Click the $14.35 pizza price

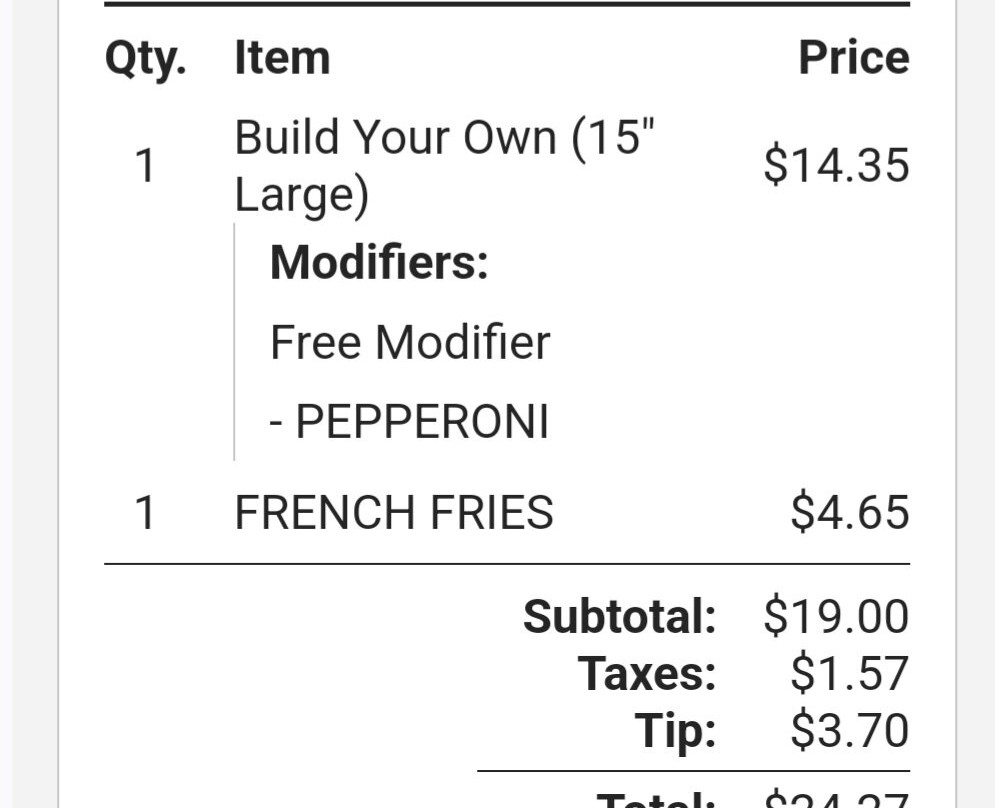pos(836,165)
